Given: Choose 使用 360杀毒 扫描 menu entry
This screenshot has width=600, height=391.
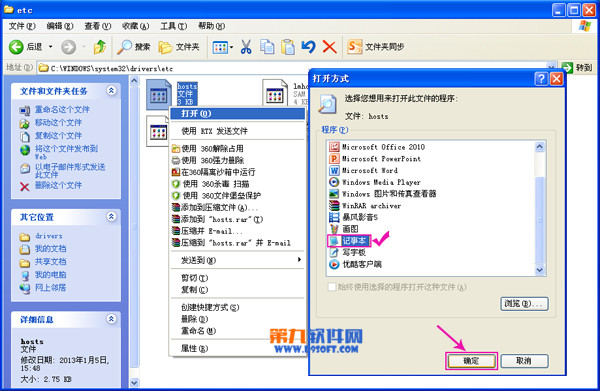Looking at the screenshot, I should tap(237, 184).
